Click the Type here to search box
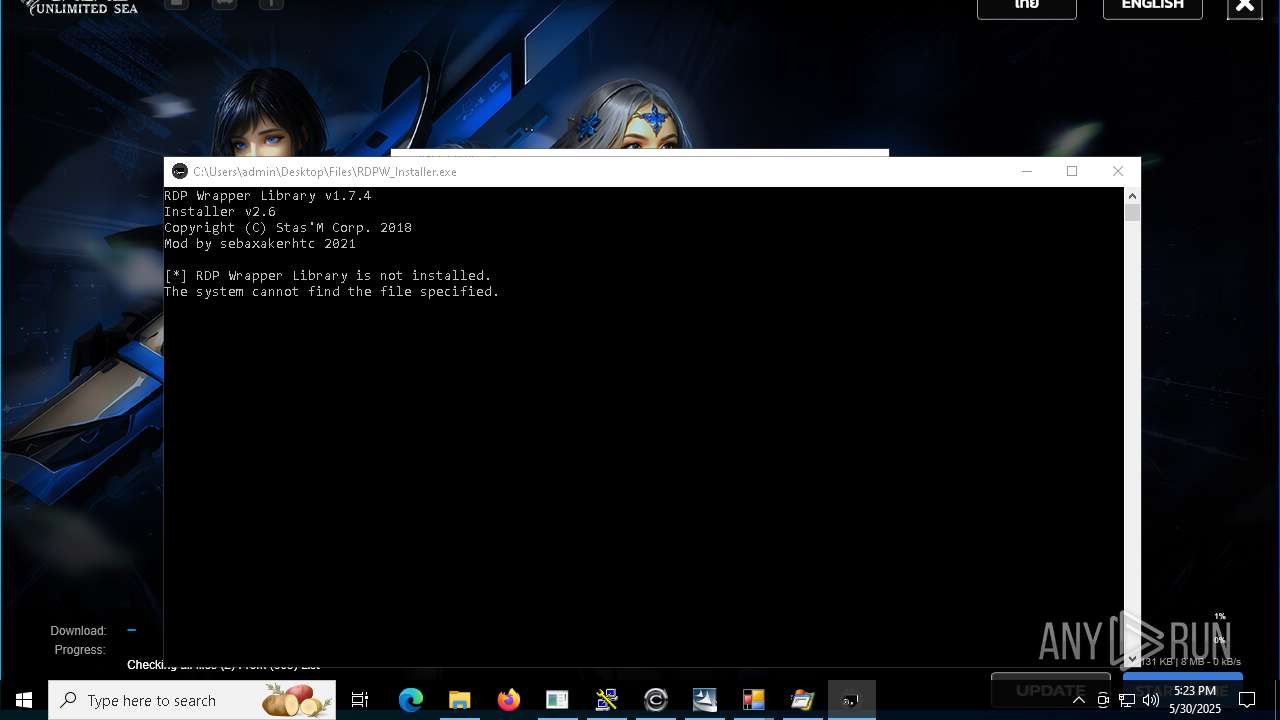The width and height of the screenshot is (1280, 720). click(x=192, y=700)
